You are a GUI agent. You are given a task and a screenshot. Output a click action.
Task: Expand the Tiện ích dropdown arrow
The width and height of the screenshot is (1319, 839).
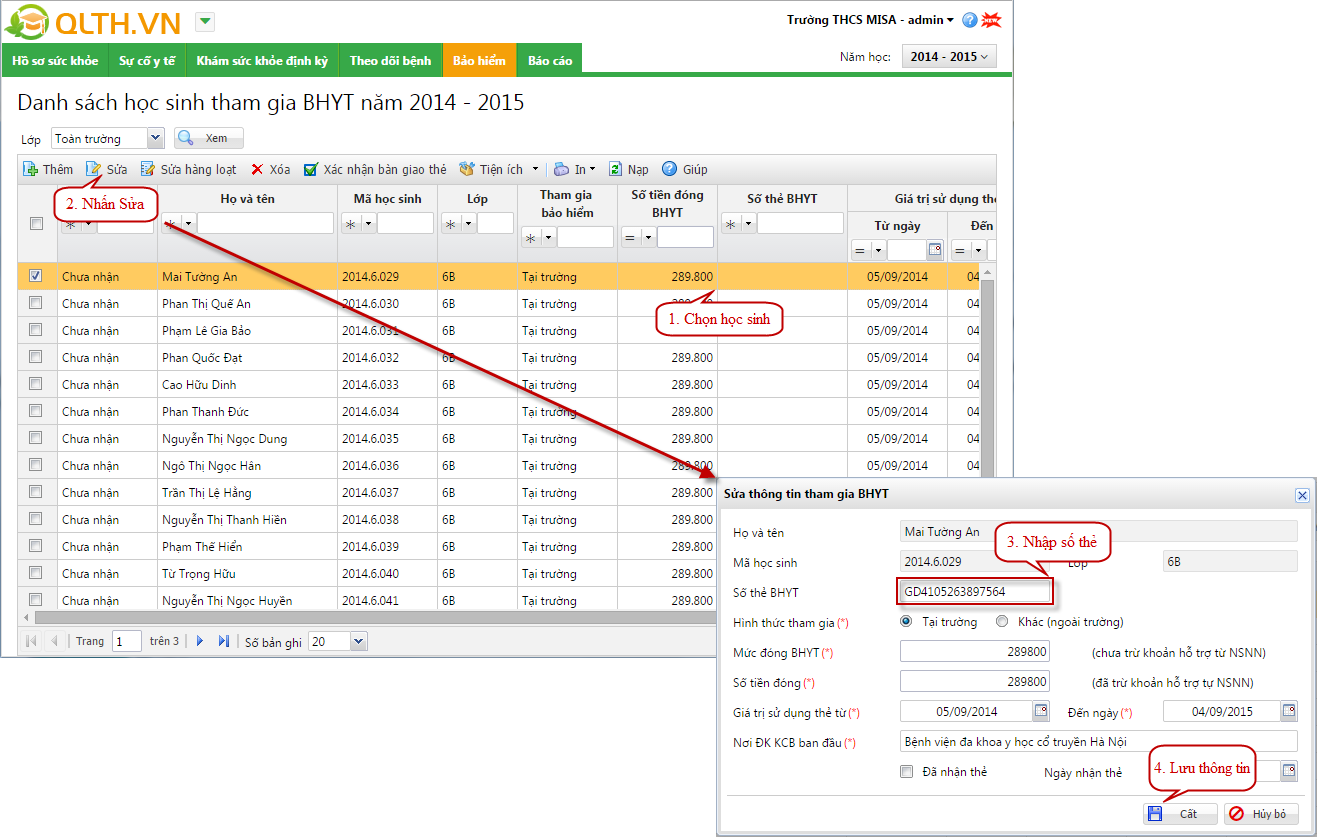click(x=535, y=169)
